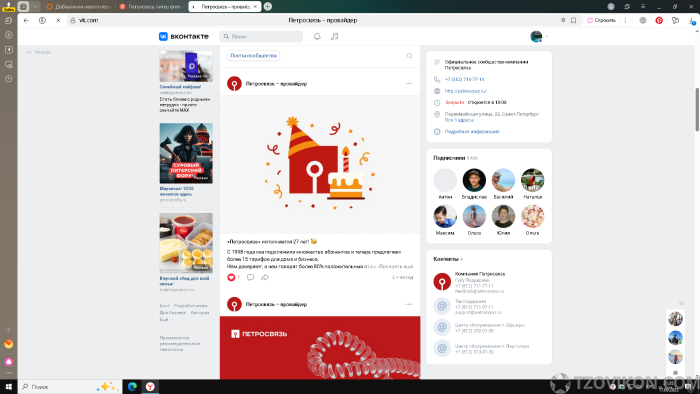Open browser menu hamburger icon
This screenshot has width=700, height=394.
point(643,6)
